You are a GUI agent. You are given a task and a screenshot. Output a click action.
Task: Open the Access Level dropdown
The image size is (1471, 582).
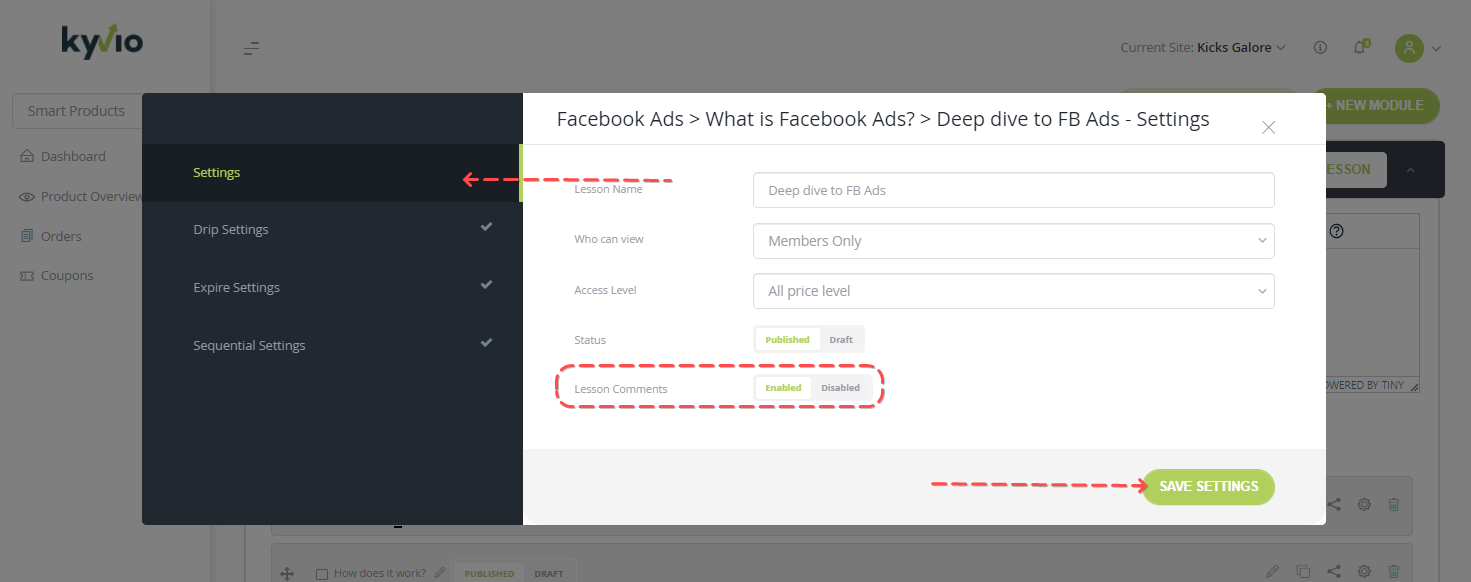pos(1013,291)
